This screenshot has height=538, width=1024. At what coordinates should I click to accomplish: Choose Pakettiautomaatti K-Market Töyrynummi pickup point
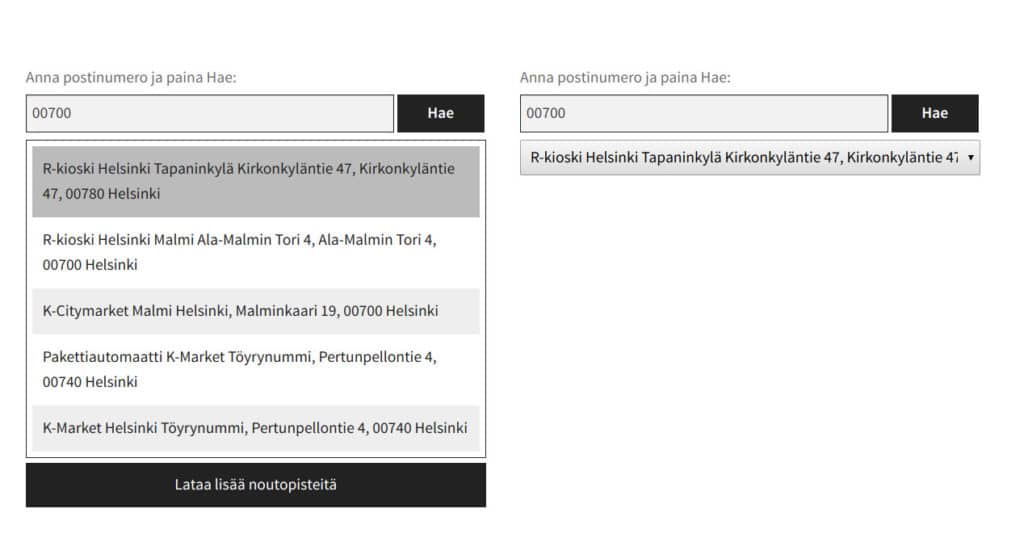pyautogui.click(x=256, y=370)
